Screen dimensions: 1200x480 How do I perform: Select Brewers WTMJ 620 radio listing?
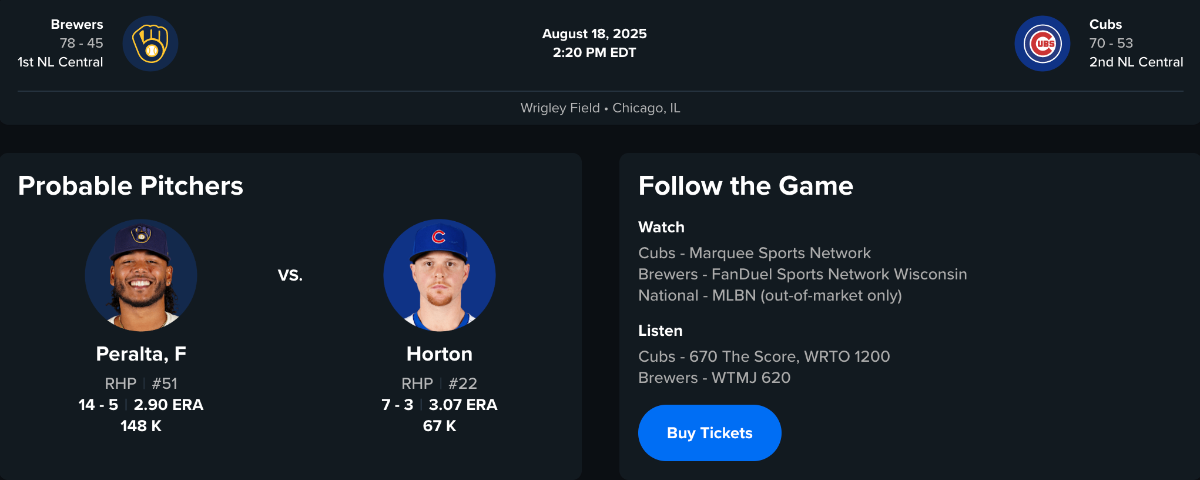click(x=714, y=377)
